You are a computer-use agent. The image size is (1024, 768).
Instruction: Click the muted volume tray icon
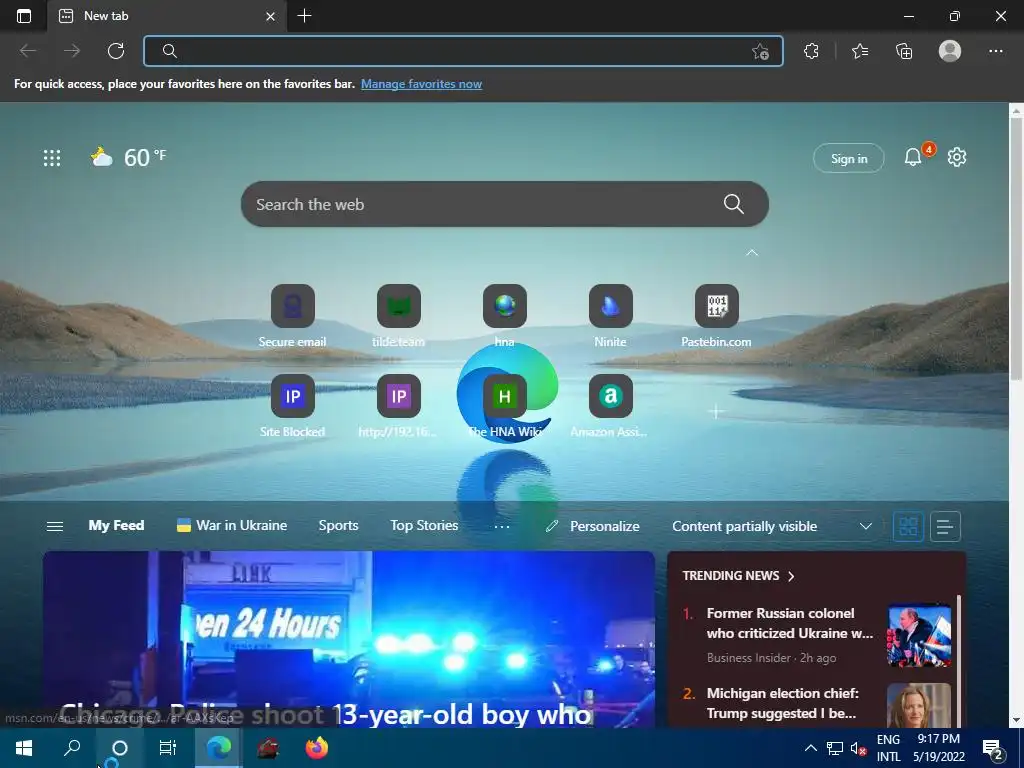pyautogui.click(x=858, y=748)
